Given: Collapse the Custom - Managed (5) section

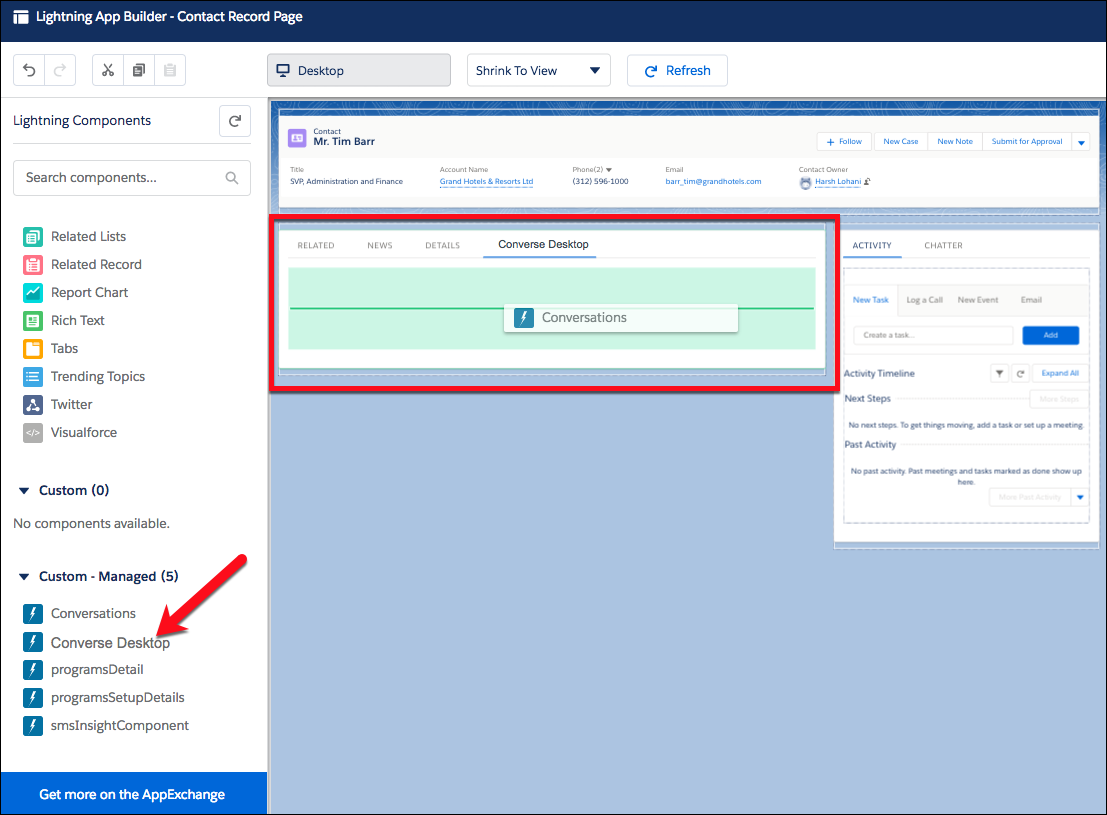Looking at the screenshot, I should coord(24,577).
